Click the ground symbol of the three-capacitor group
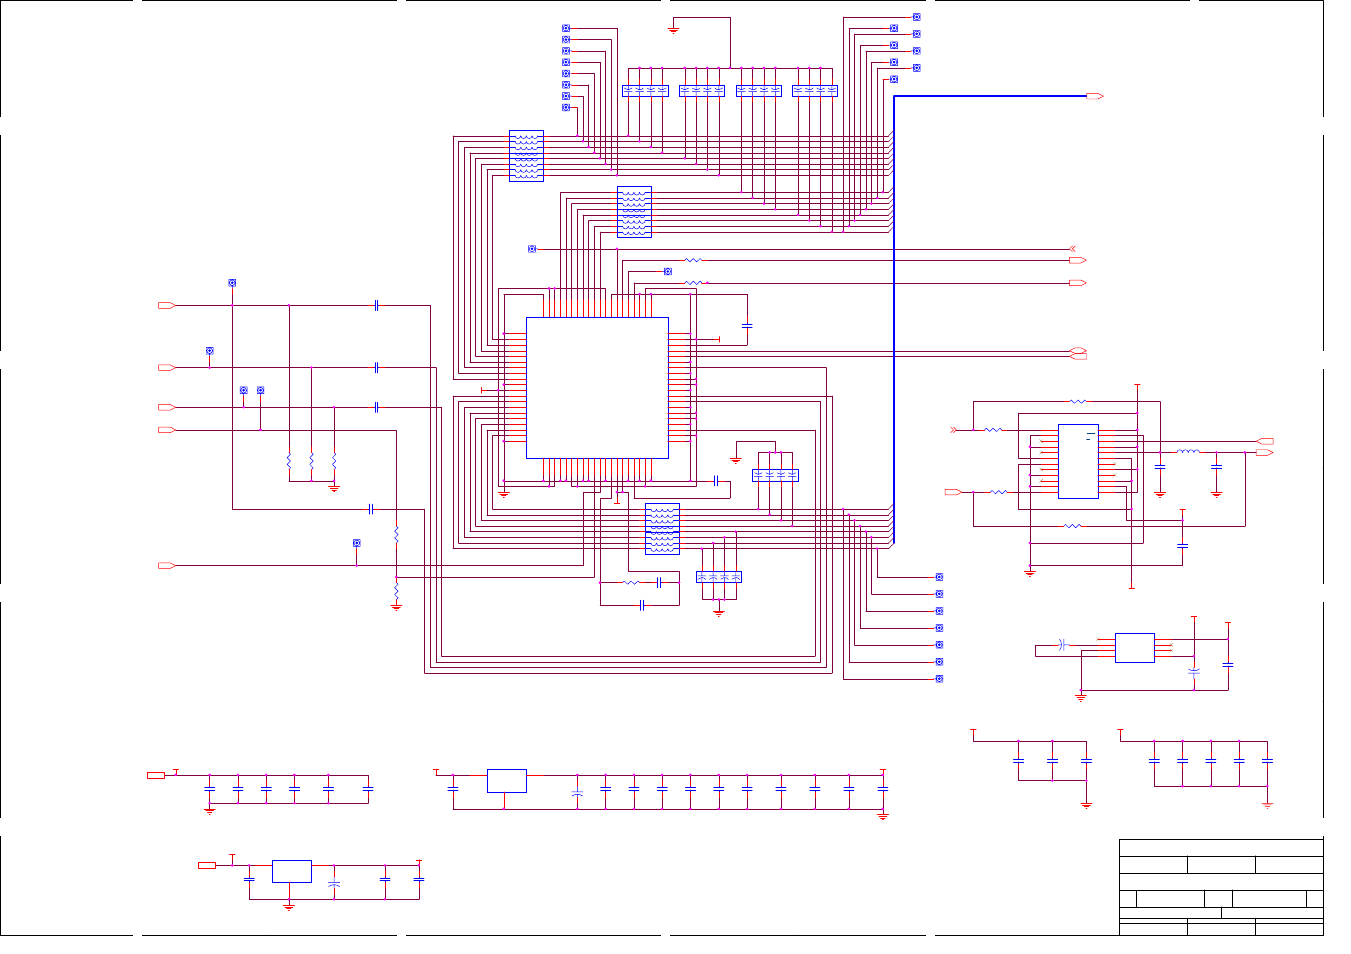 (x=1086, y=805)
